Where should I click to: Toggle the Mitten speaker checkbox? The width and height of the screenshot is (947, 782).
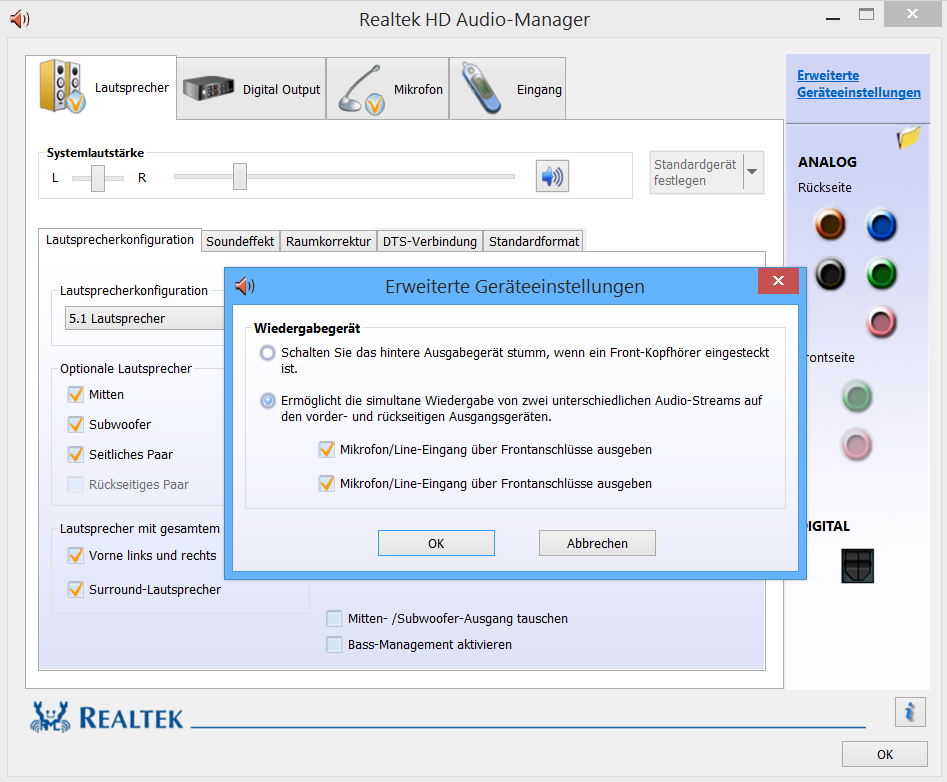(x=75, y=394)
